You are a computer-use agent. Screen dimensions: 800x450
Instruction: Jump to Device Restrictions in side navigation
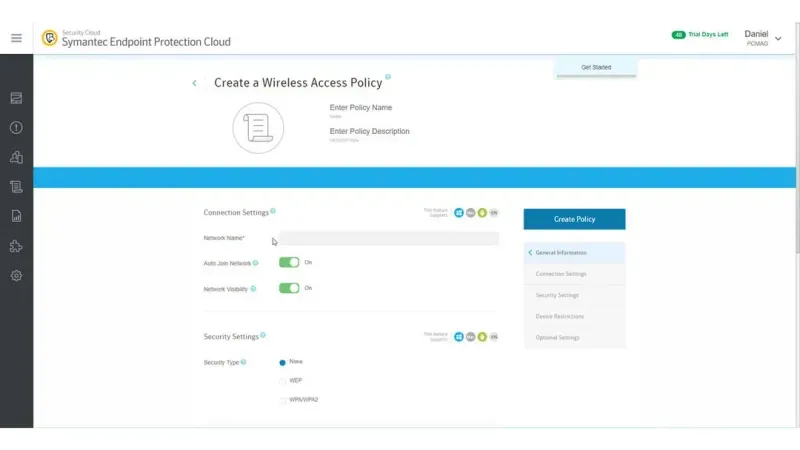[560, 316]
